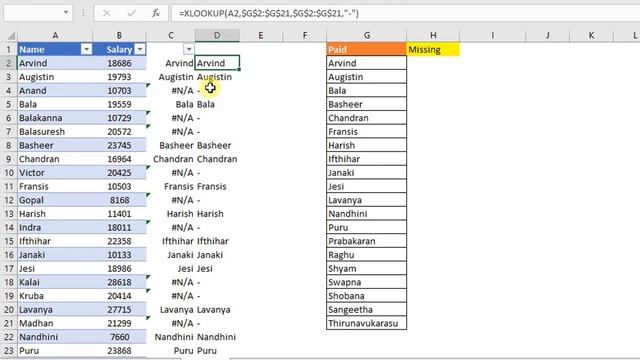The width and height of the screenshot is (640, 360).
Task: Click the Insert Function fx icon
Action: [156, 13]
